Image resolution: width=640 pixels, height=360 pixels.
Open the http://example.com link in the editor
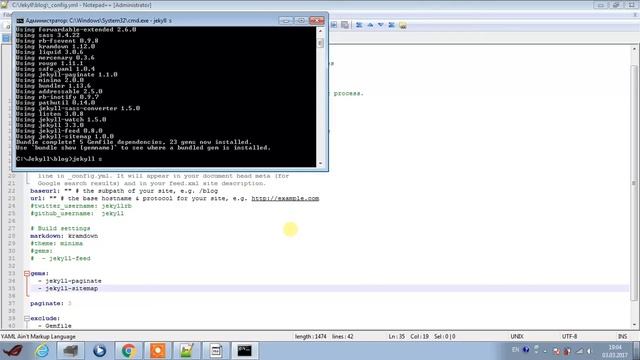[285, 198]
